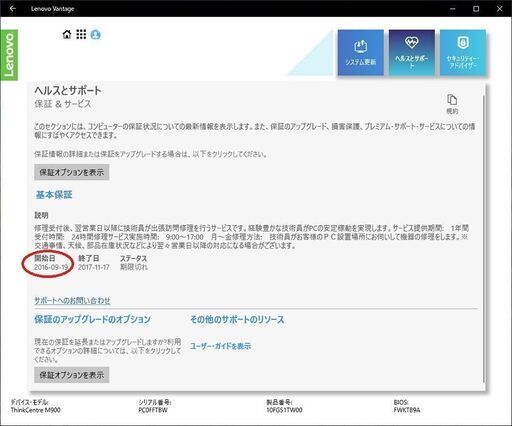Open the サポートへのお問い合わせ link
Screen dimensions: 512x426
tap(72, 301)
